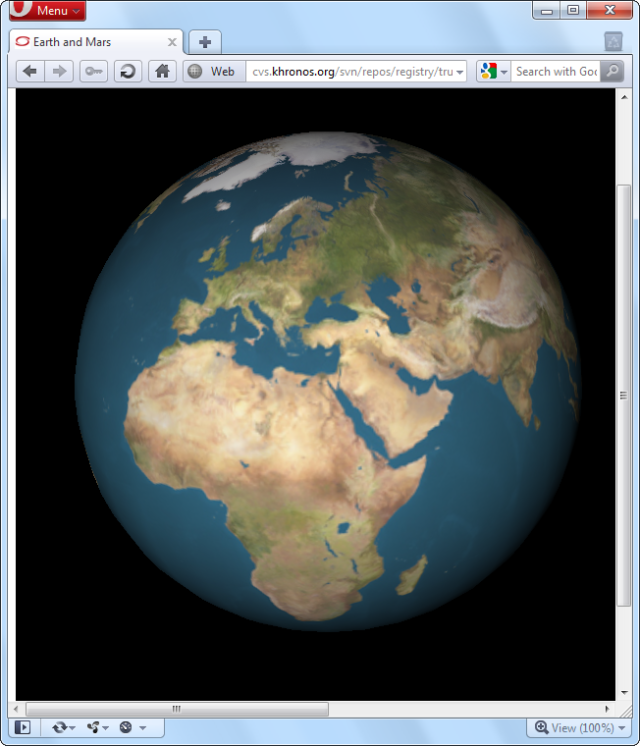Expand the address bar history dropdown
This screenshot has width=640, height=746.
coord(460,72)
